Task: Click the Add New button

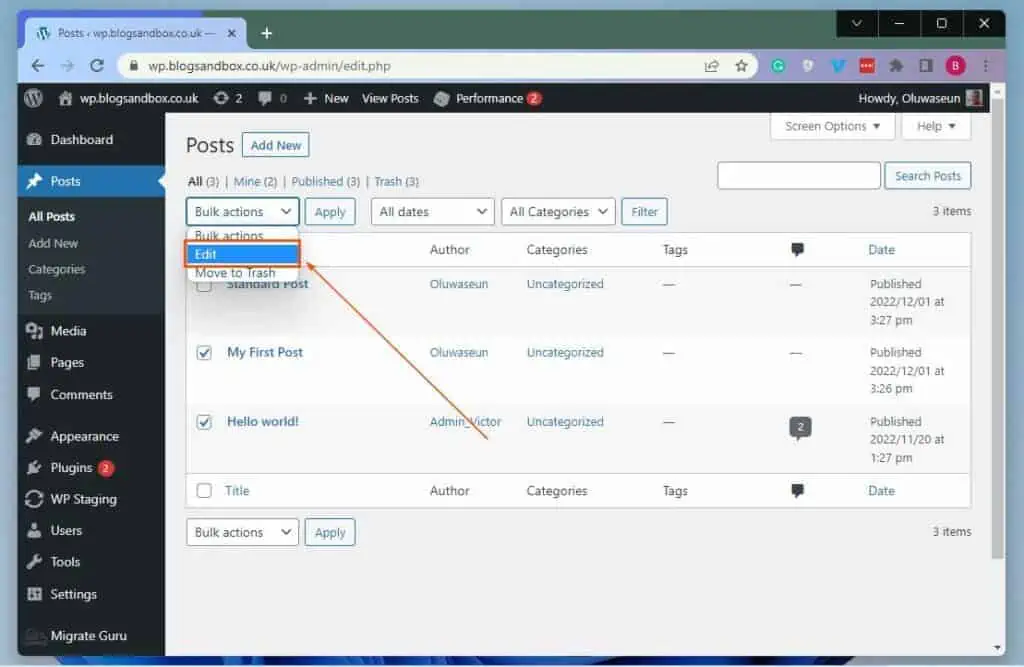Action: click(x=275, y=145)
